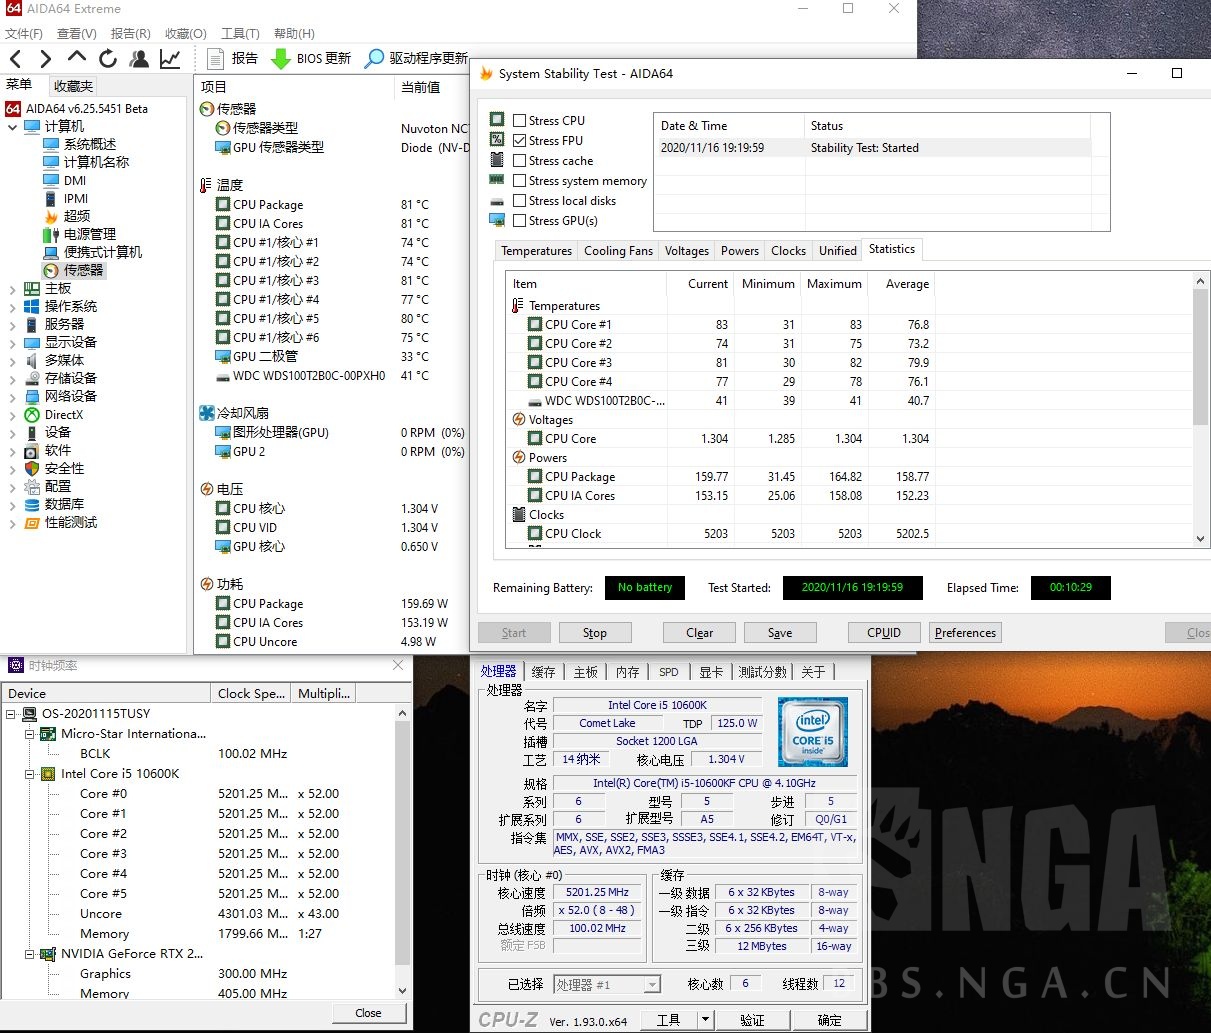Viewport: 1211px width, 1033px height.
Task: Expand the NVIDIA GeForce RTX 2 node
Action: pos(30,953)
